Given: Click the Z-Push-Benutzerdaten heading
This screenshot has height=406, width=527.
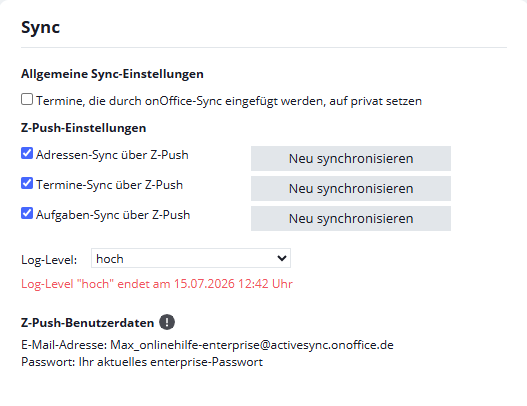Looking at the screenshot, I should point(87,323).
